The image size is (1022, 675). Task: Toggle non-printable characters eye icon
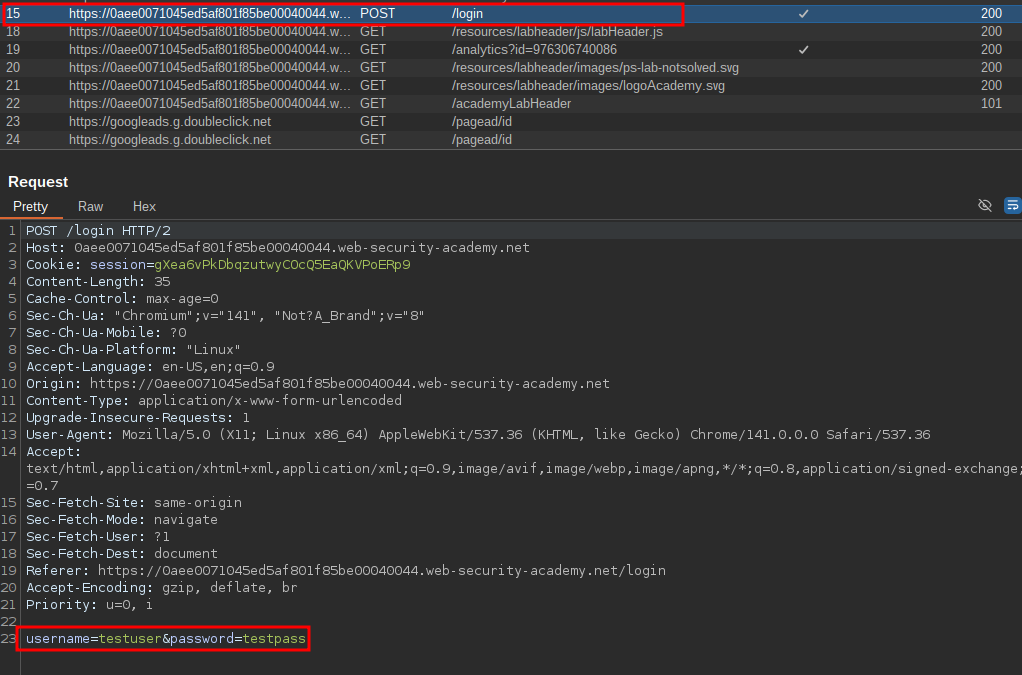point(985,205)
